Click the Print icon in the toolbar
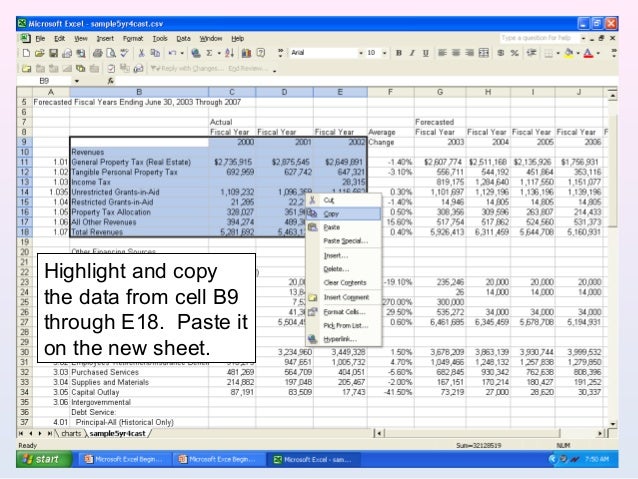The image size is (638, 479). pos(97,53)
